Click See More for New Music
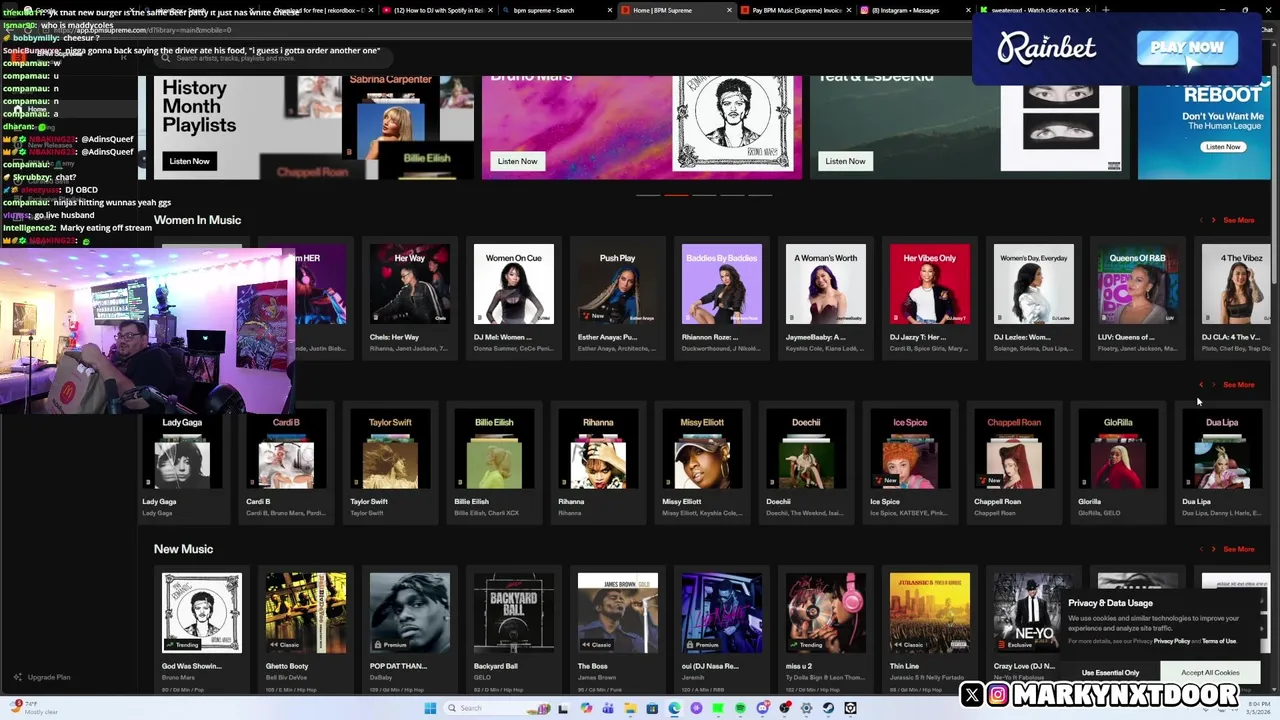The image size is (1280, 720). pyautogui.click(x=1238, y=549)
